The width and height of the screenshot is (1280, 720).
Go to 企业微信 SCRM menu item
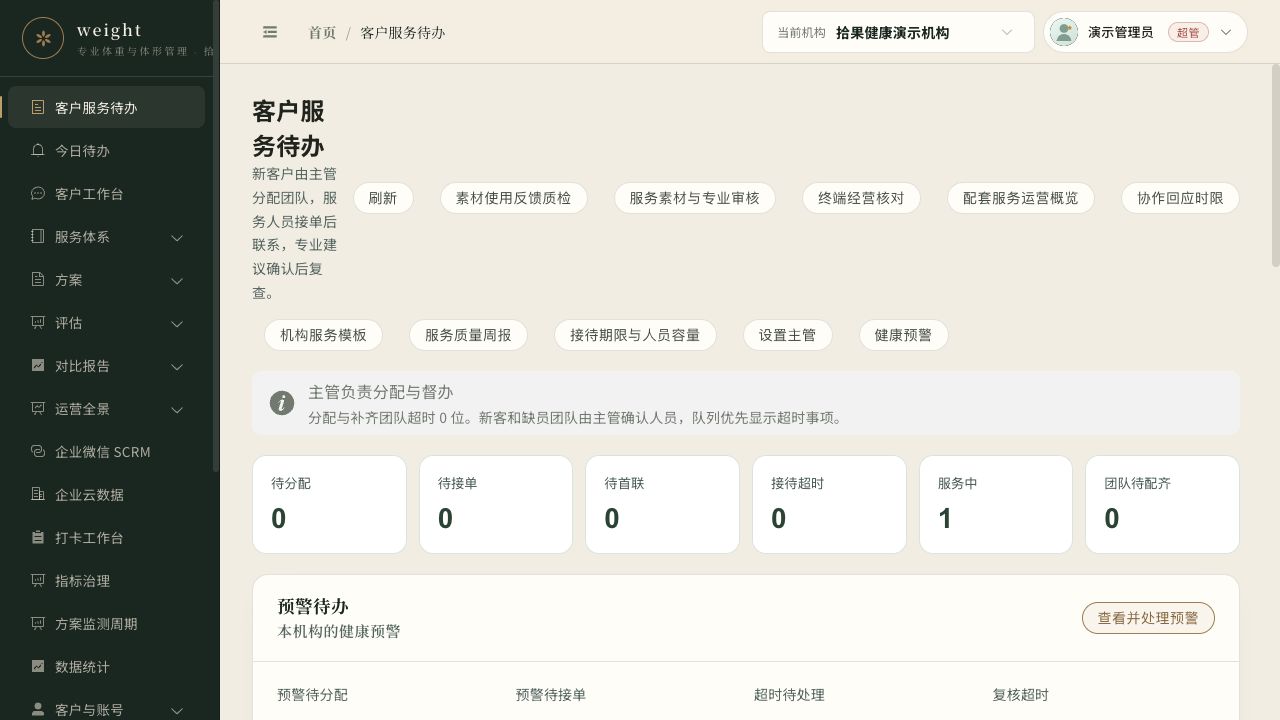tap(106, 451)
